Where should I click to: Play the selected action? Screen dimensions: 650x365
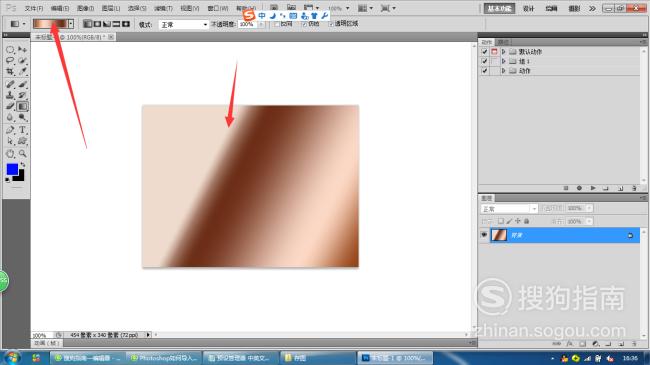(x=593, y=188)
